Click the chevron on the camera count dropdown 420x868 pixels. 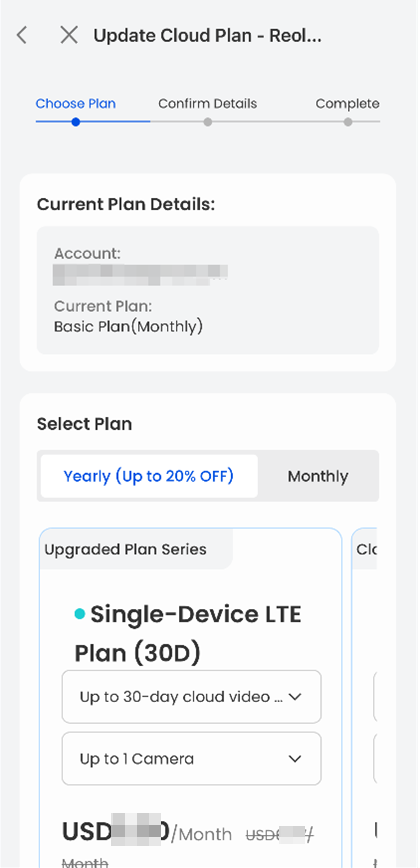pos(295,759)
